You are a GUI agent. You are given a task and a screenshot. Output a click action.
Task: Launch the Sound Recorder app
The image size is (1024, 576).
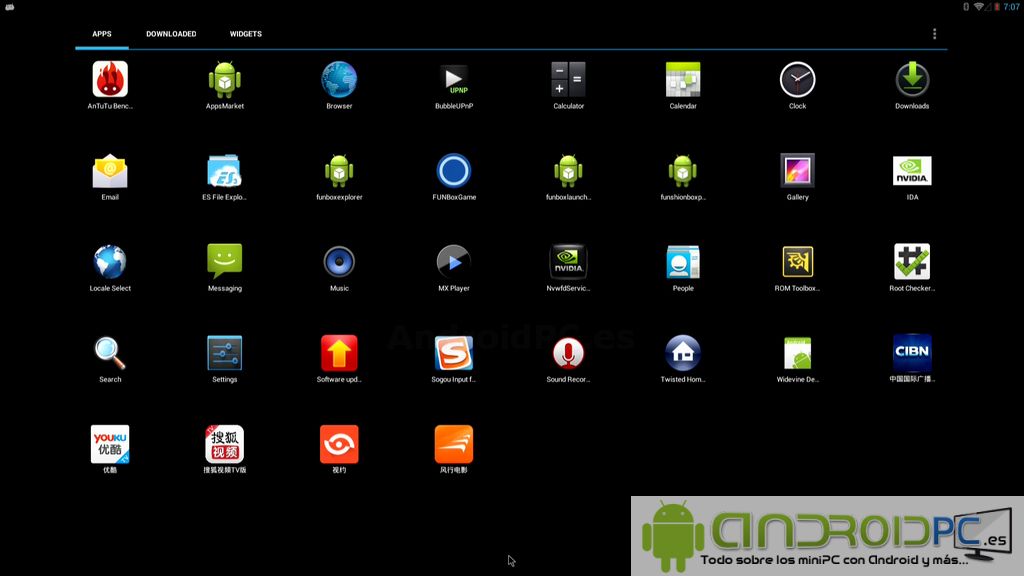568,353
